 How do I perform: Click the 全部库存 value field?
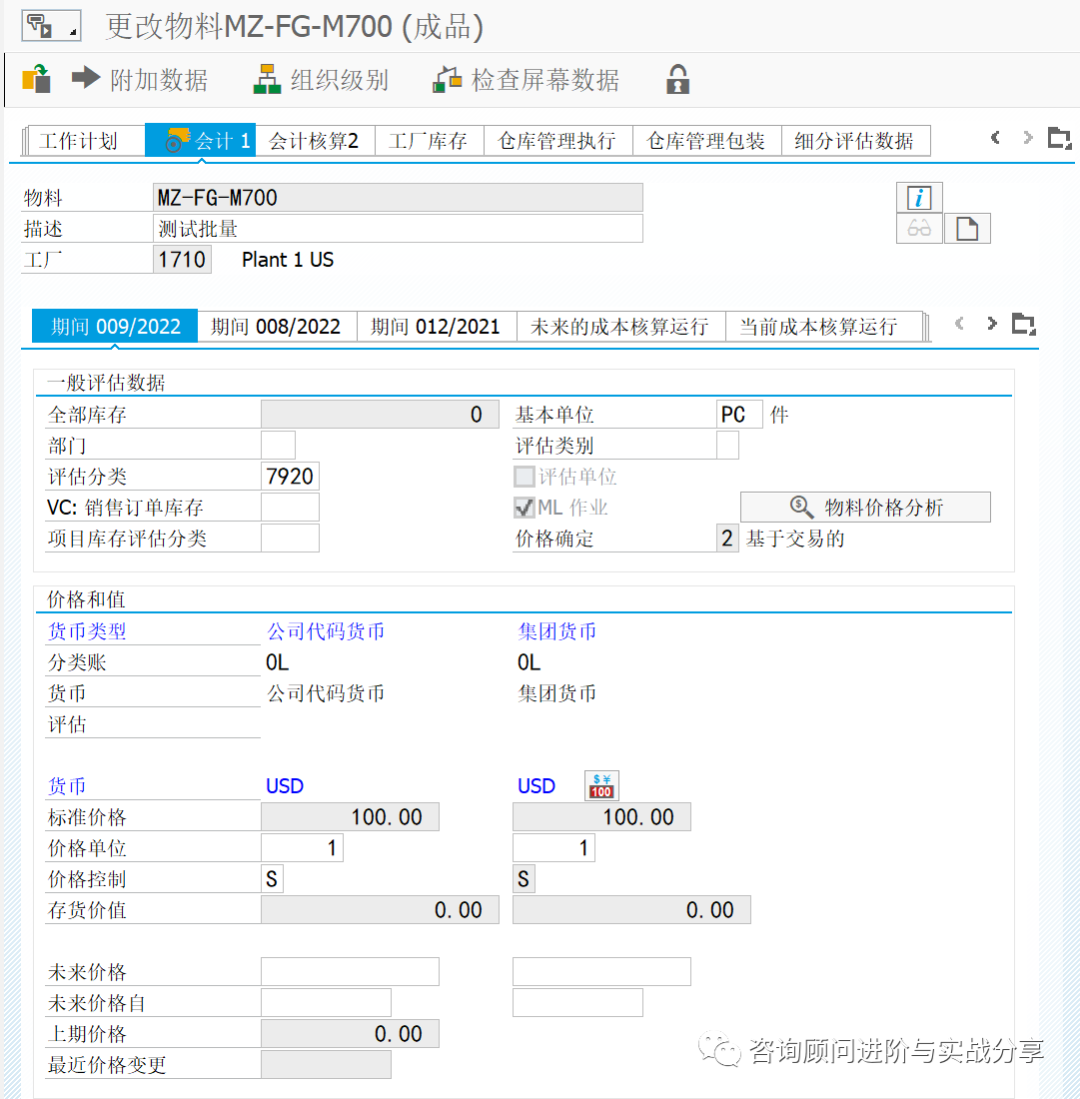(380, 414)
